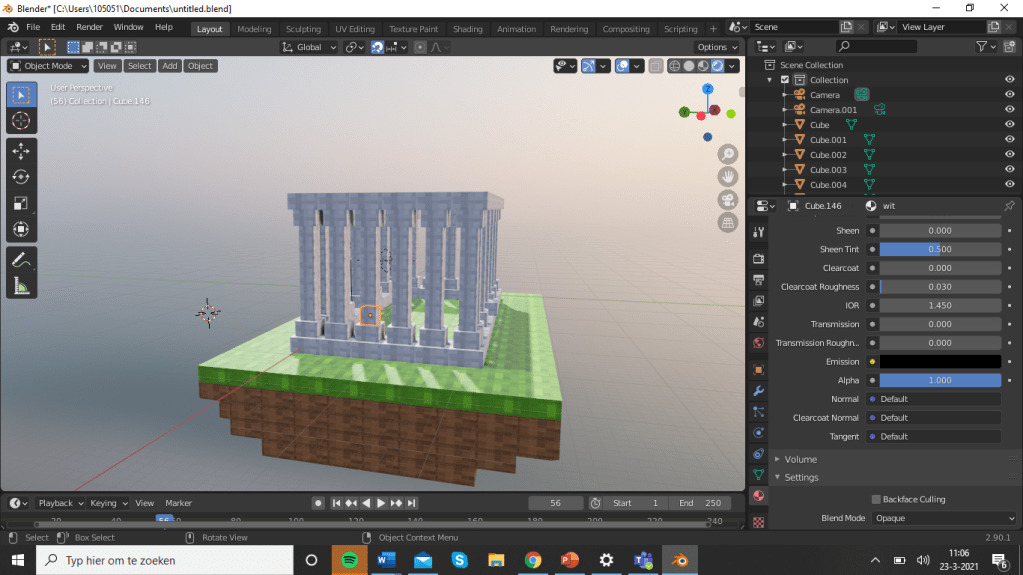Screen dimensions: 1023x575
Task: Activate the Cursor tool
Action: 21,121
